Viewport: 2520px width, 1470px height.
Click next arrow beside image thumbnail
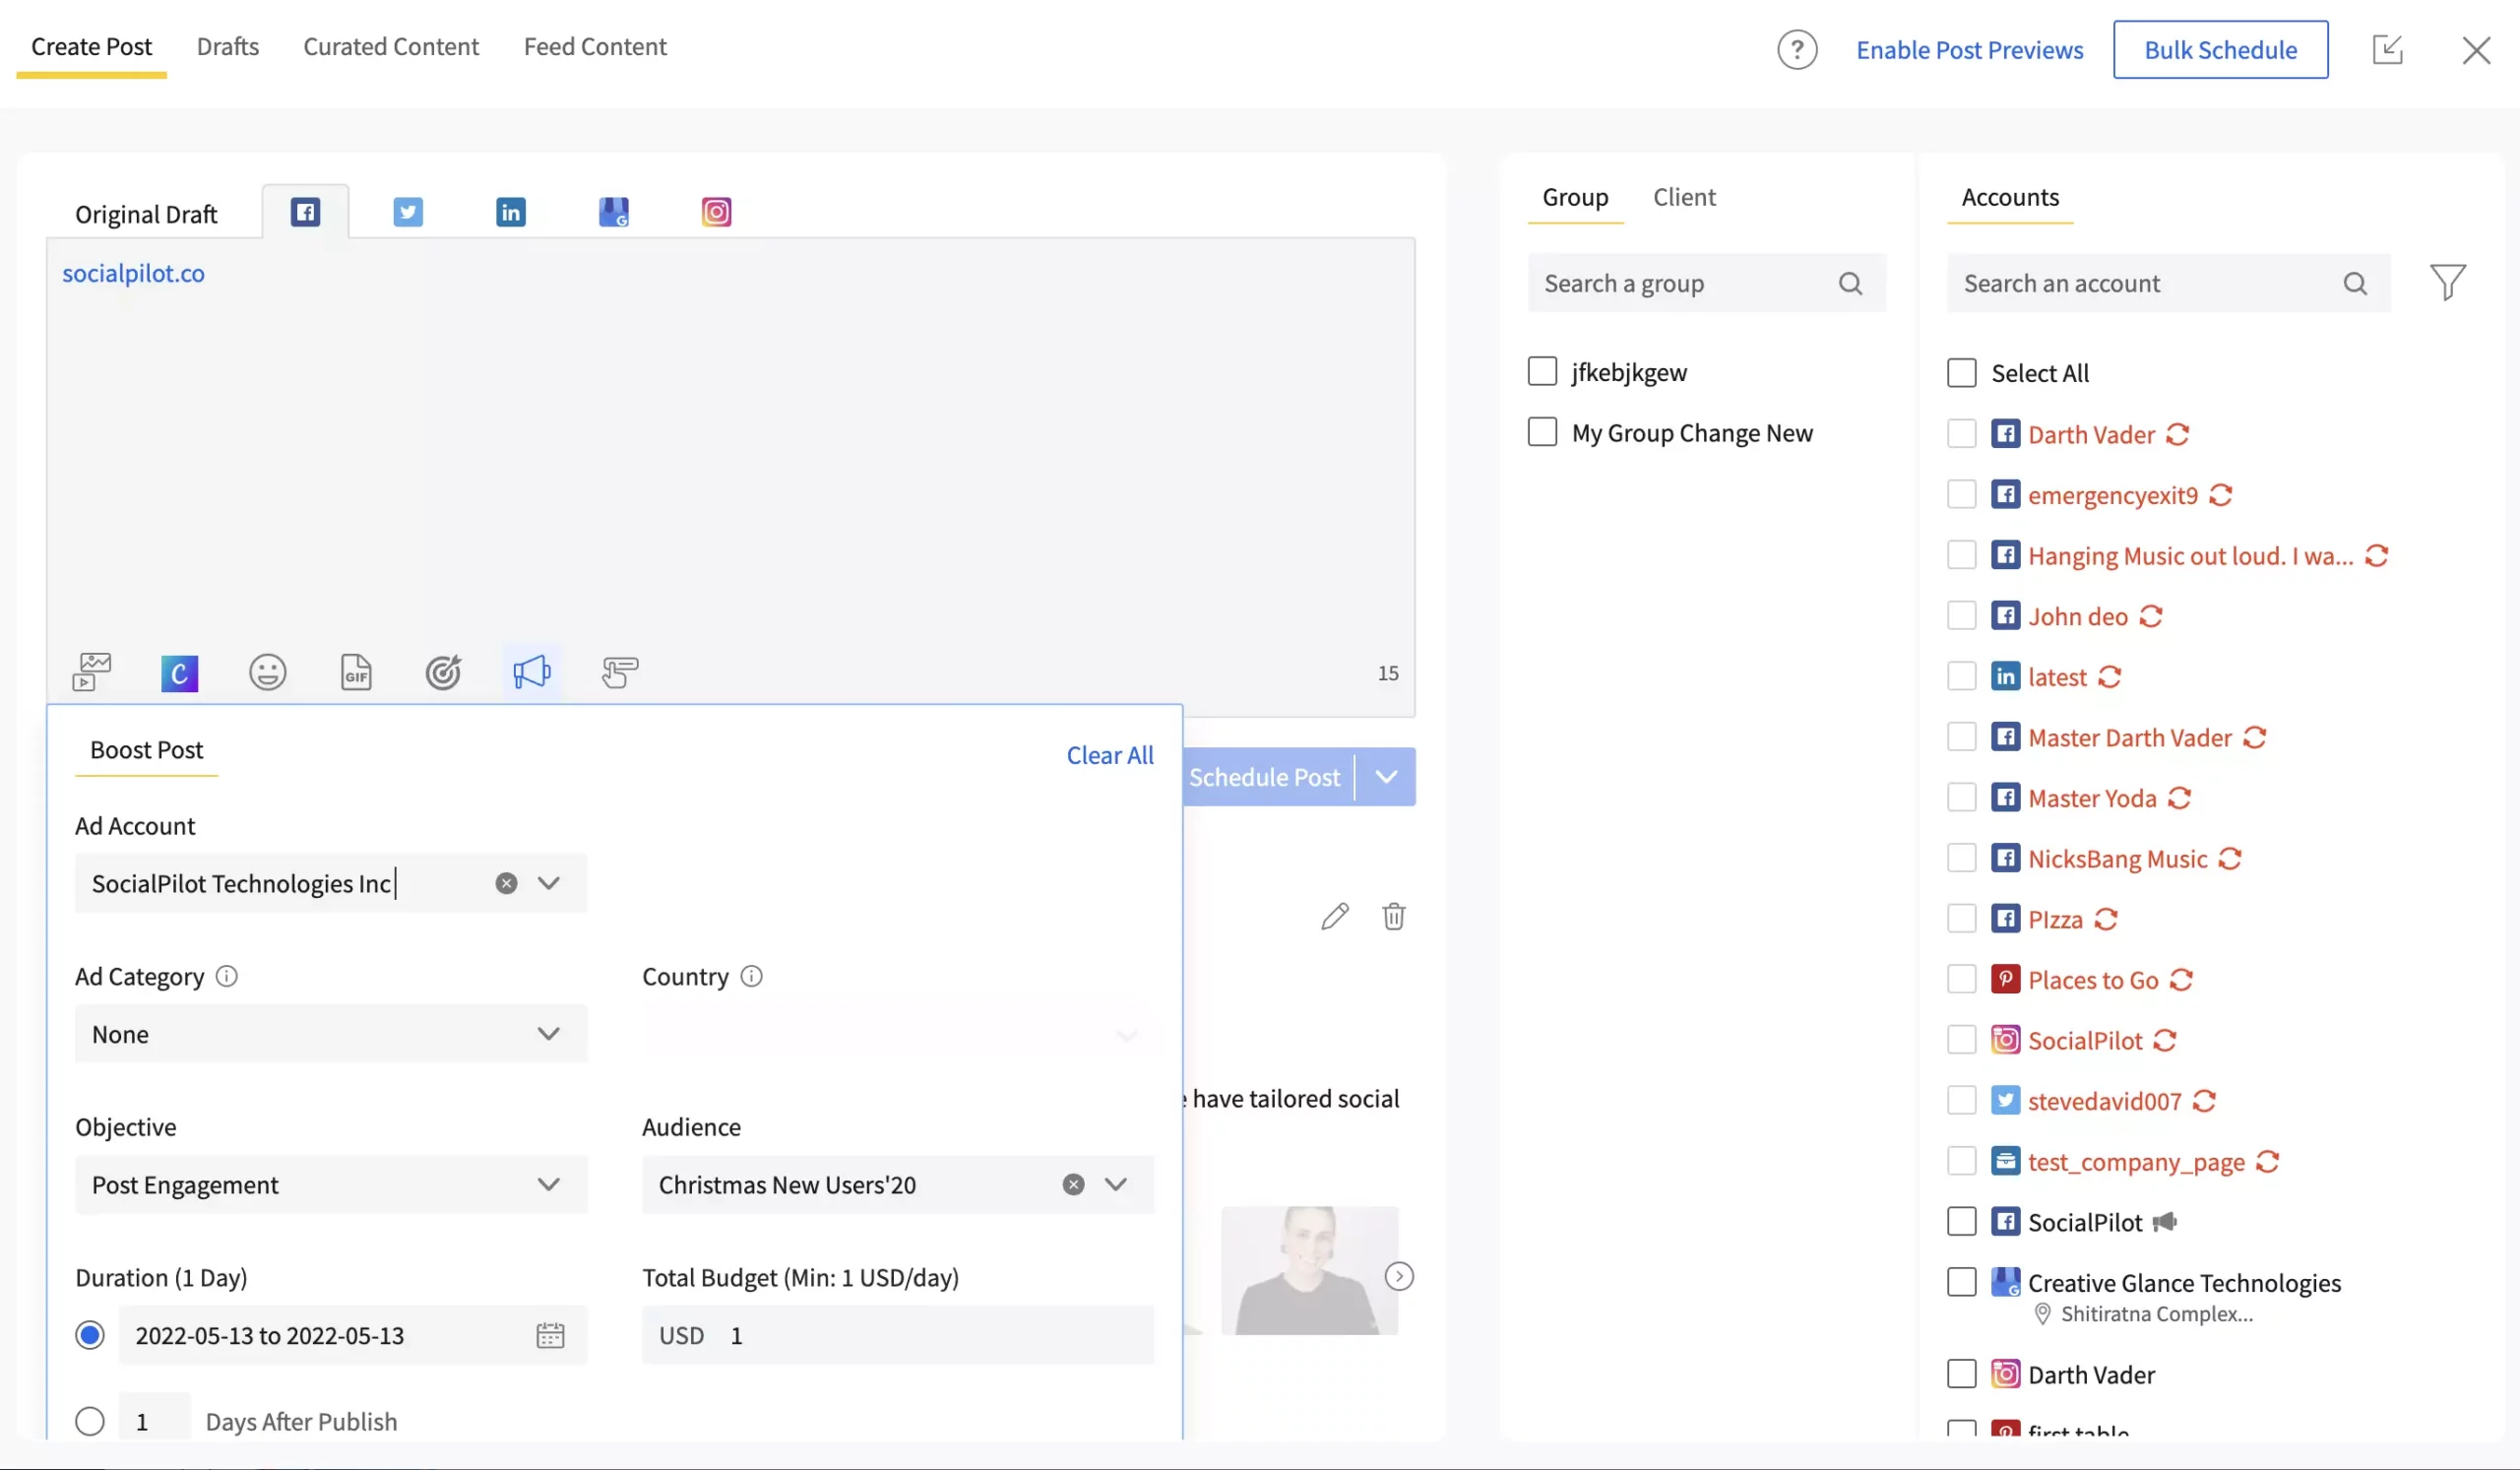pyautogui.click(x=1399, y=1277)
